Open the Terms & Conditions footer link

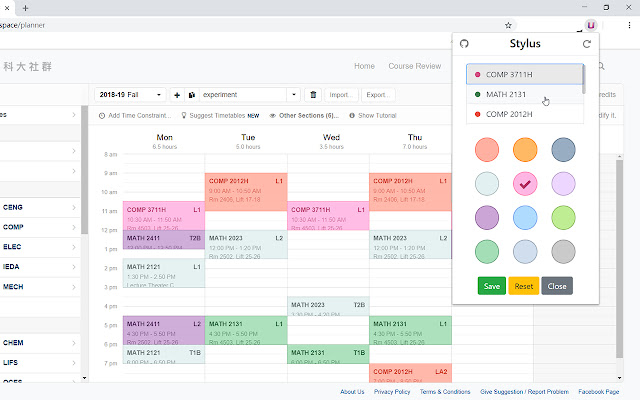pyautogui.click(x=445, y=392)
